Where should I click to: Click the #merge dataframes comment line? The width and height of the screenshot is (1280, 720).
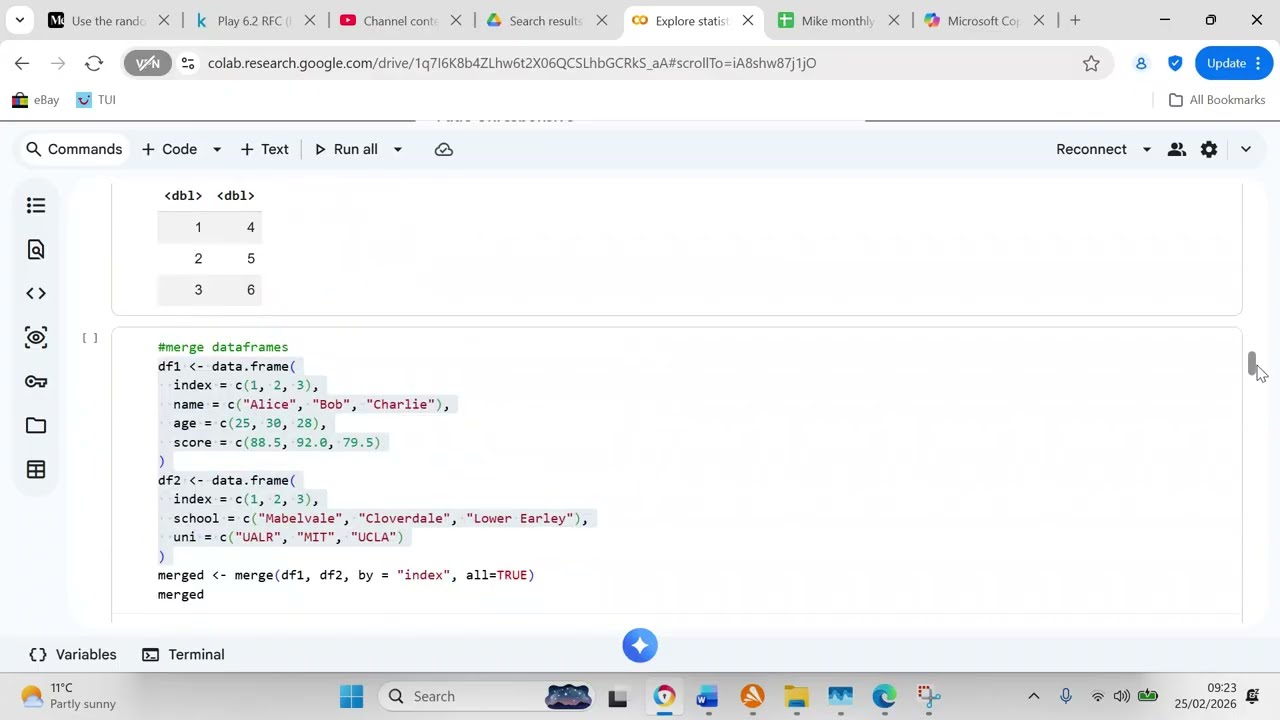click(x=223, y=347)
